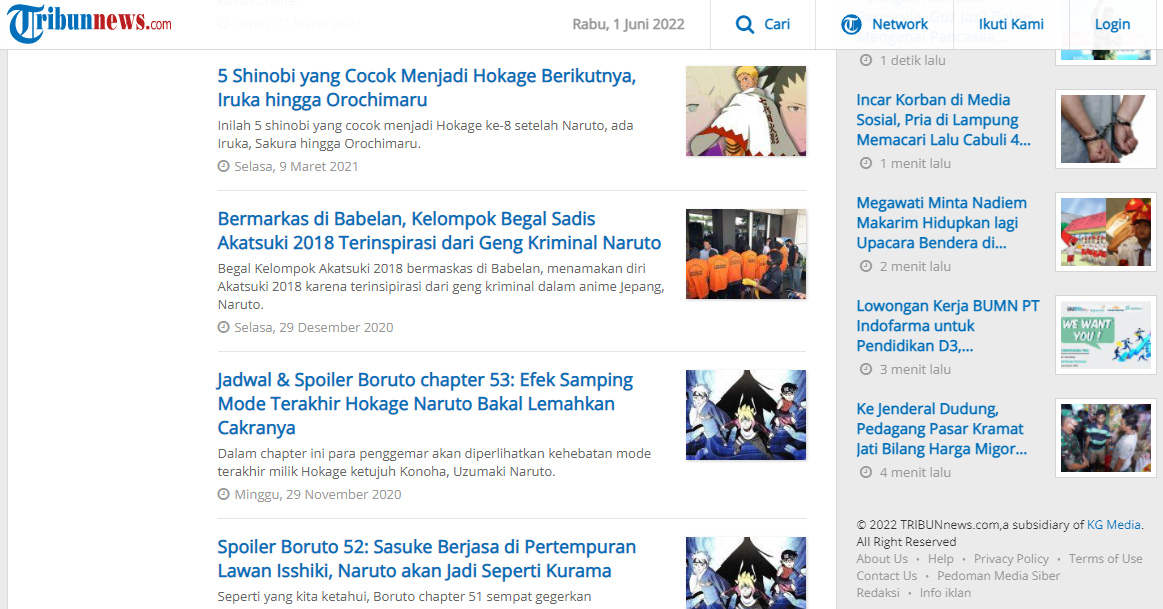
Task: Click the date Rabu, 1 Juni 2022
Action: pos(628,24)
